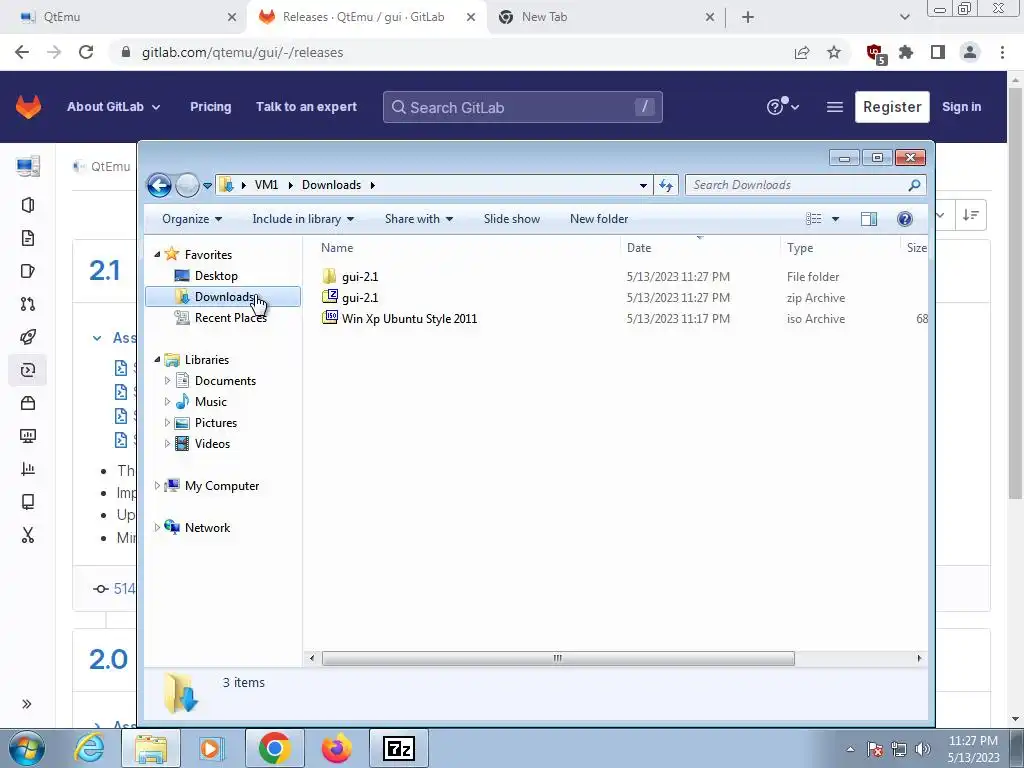This screenshot has width=1024, height=768.
Task: Click the volume icon in system tray
Action: click(923, 749)
